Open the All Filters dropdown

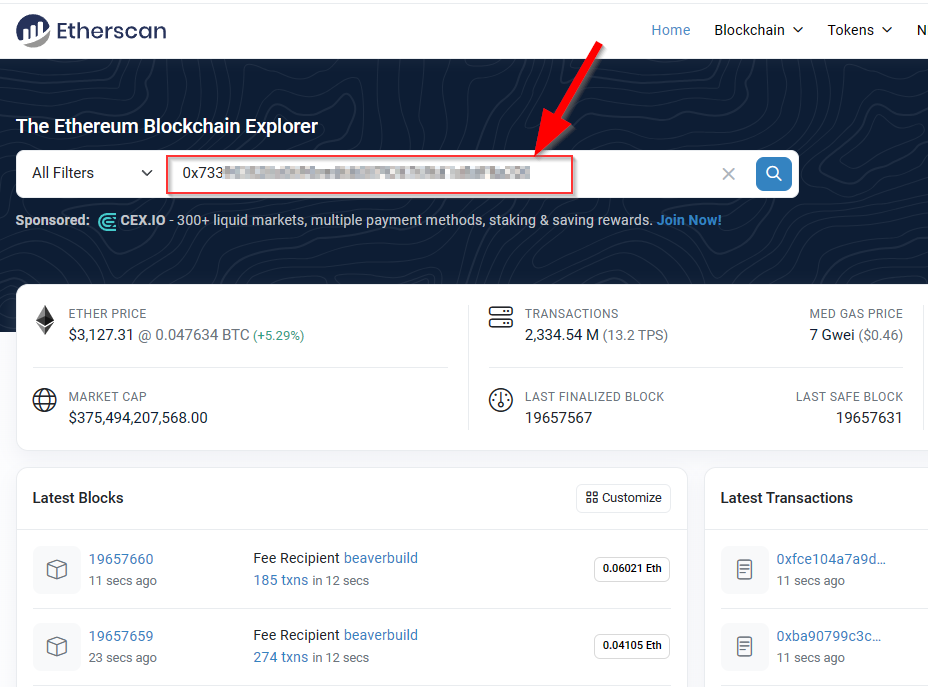(92, 173)
